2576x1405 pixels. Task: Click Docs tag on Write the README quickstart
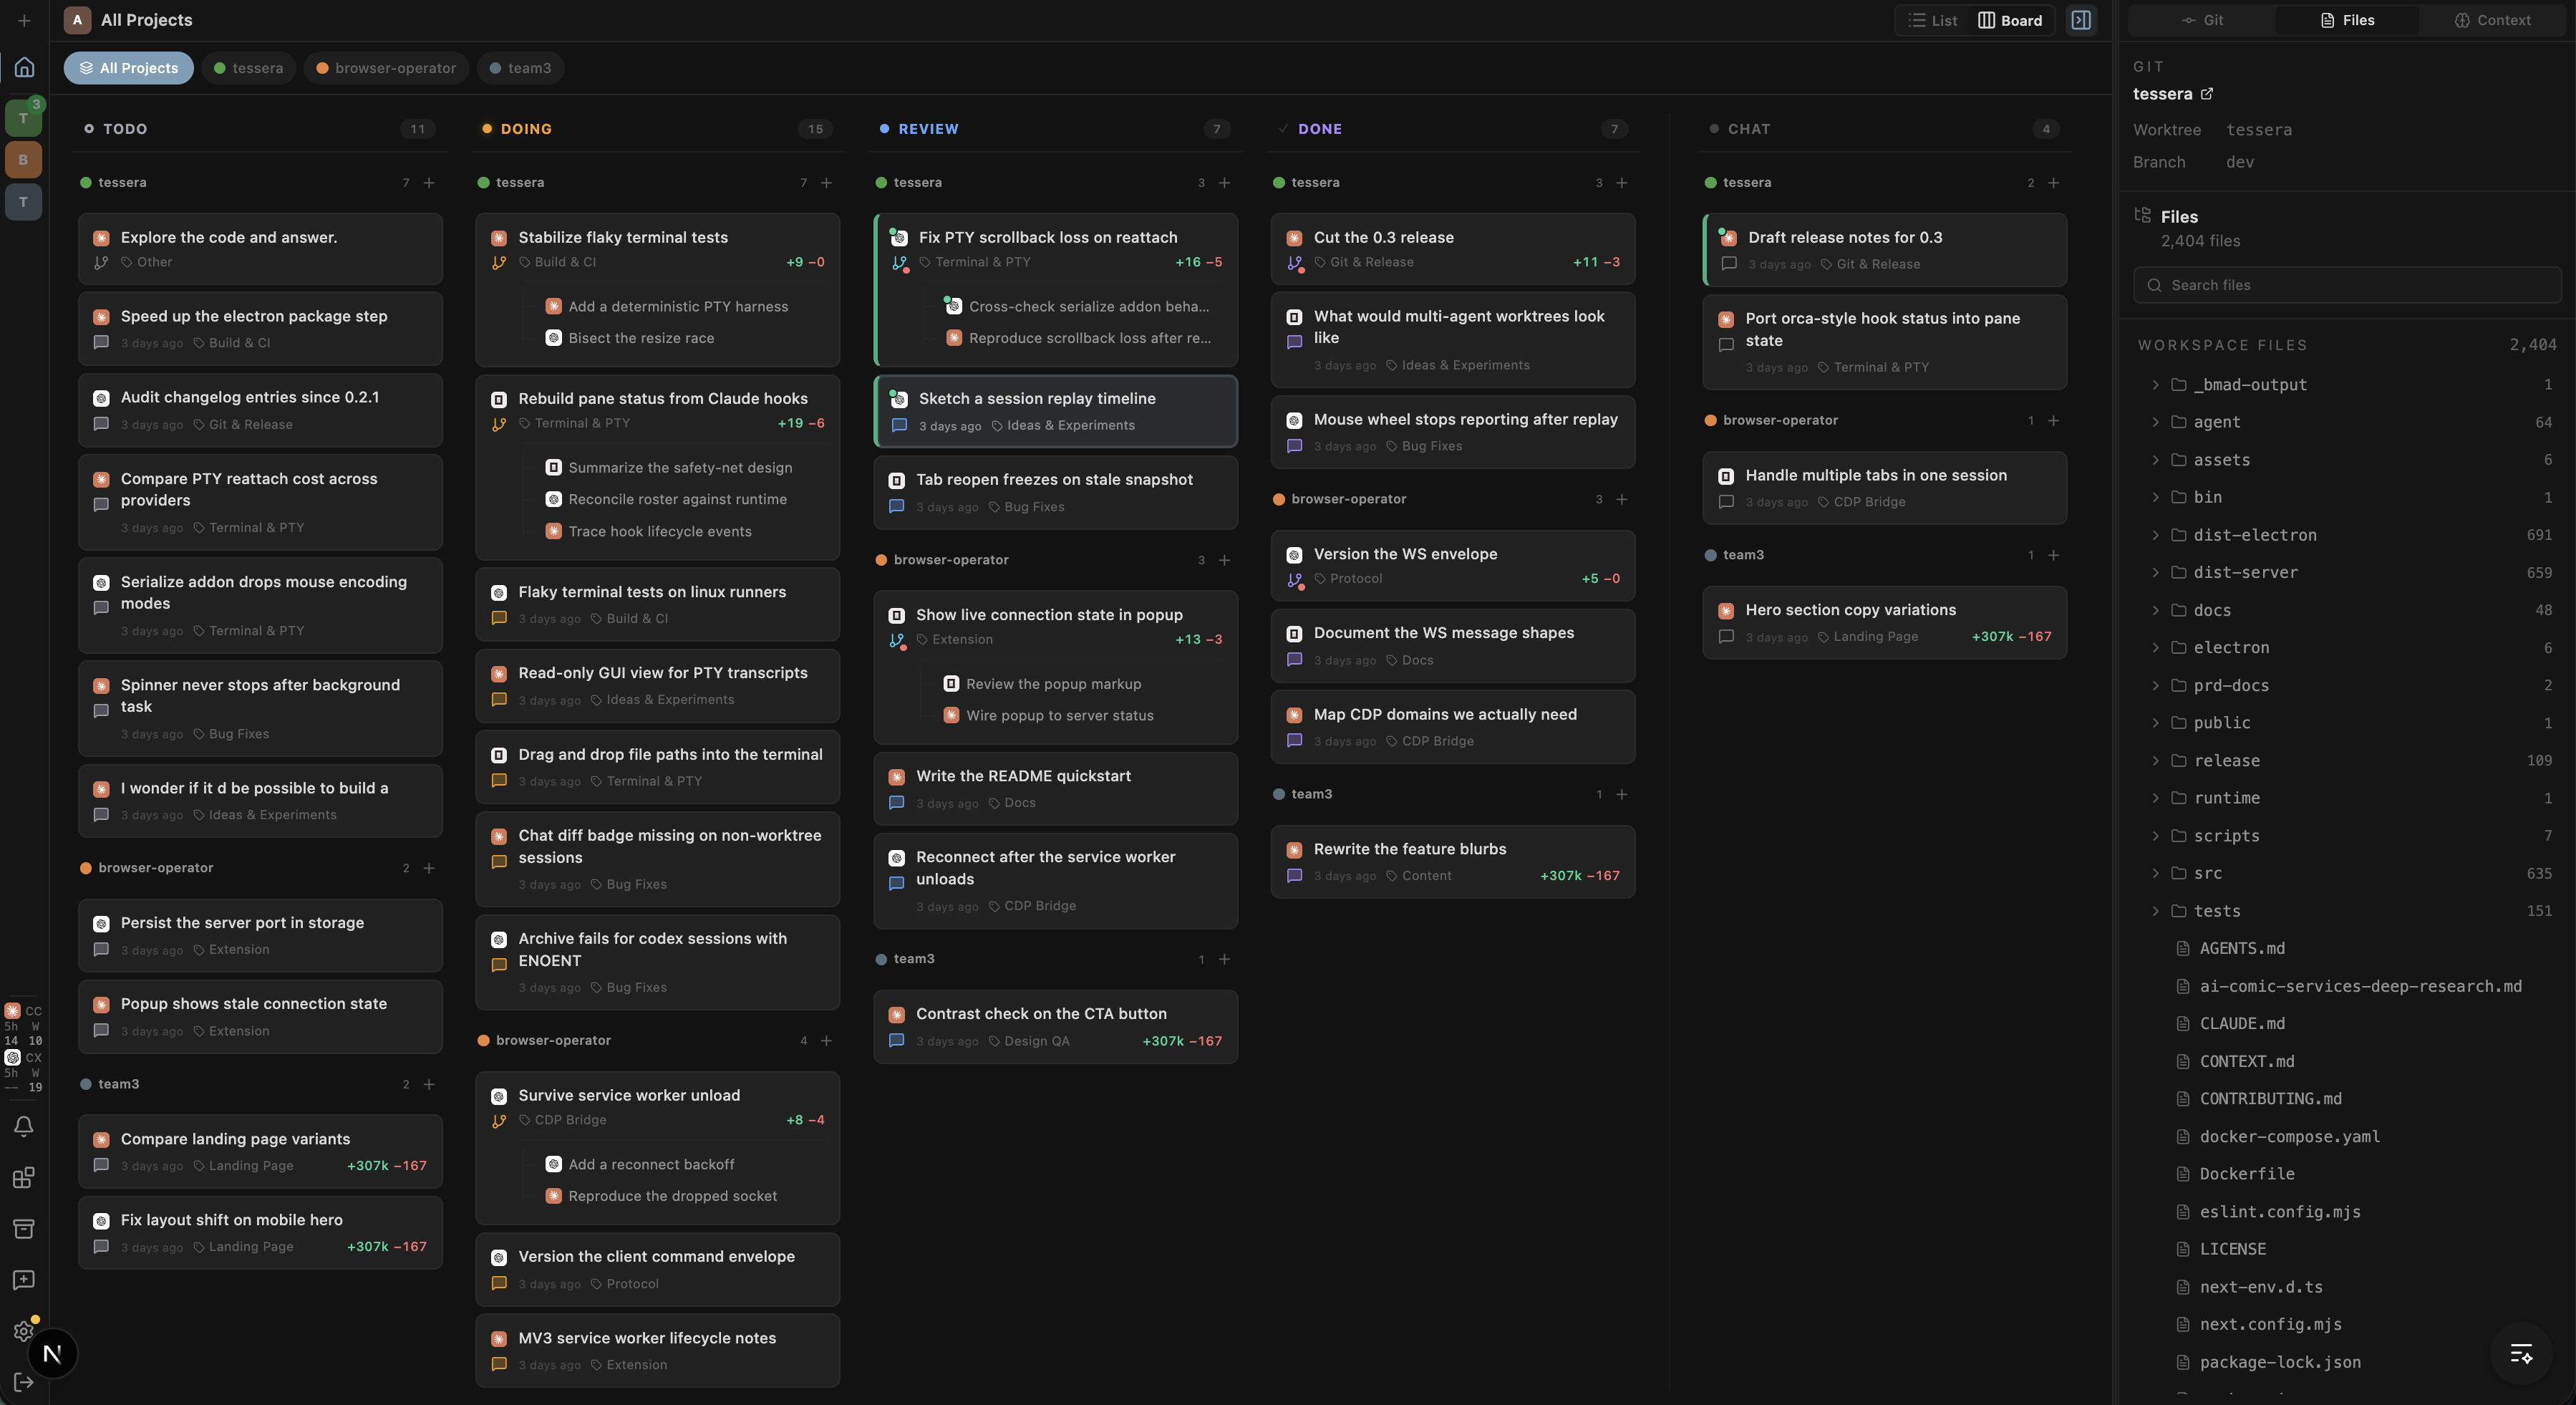coord(1012,803)
